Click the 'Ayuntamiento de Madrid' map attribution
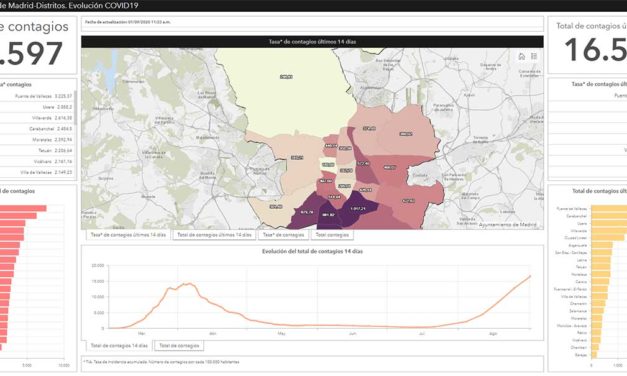627x376 pixels. [507, 225]
